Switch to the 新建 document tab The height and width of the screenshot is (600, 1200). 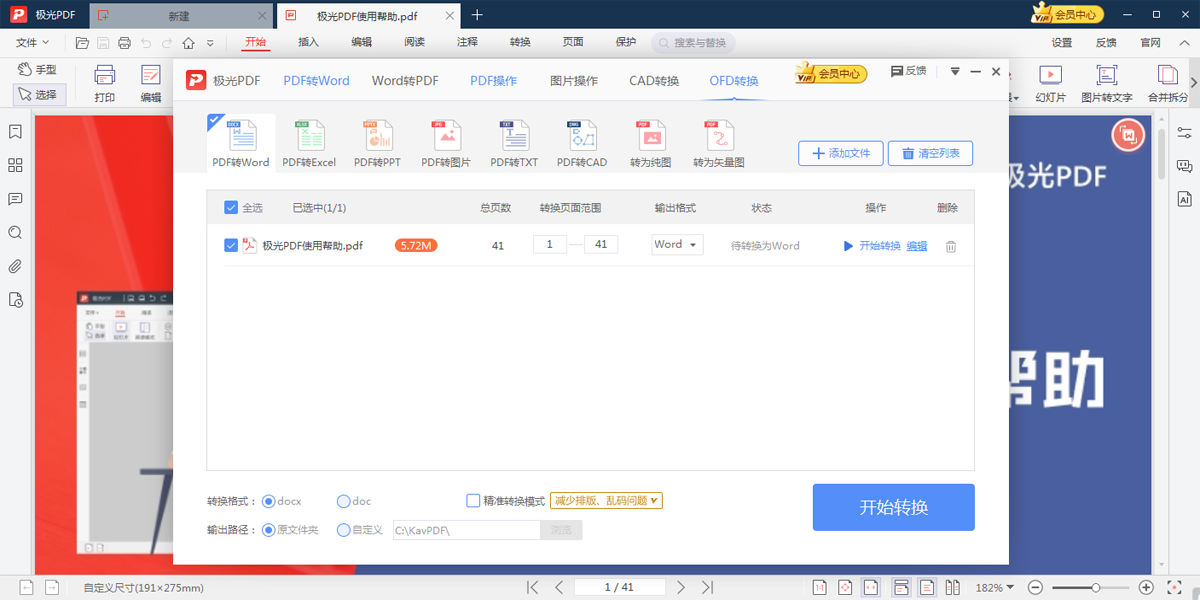pyautogui.click(x=180, y=15)
